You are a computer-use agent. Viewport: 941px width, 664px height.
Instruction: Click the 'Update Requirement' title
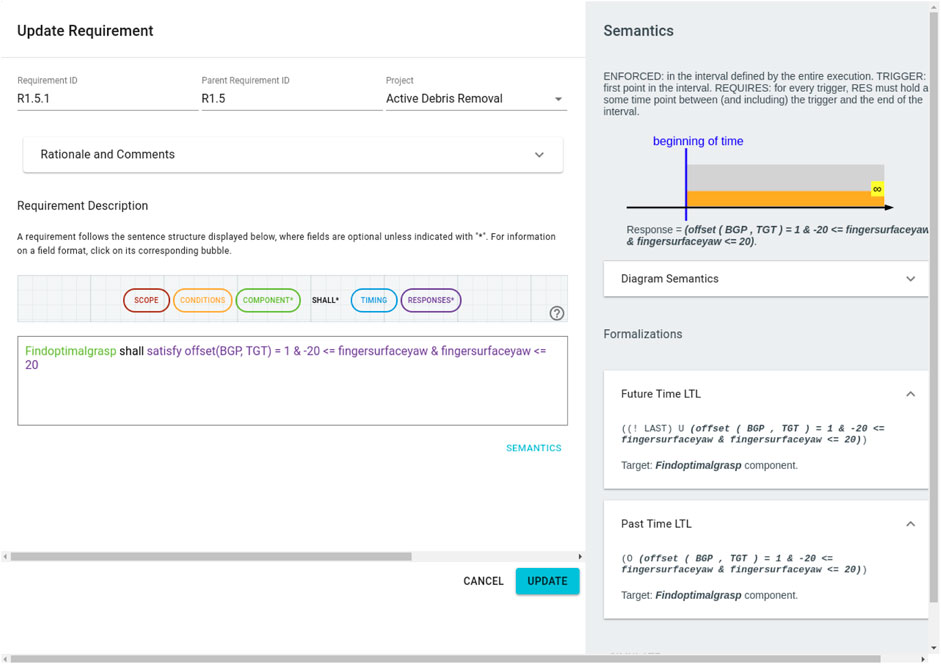click(x=85, y=31)
